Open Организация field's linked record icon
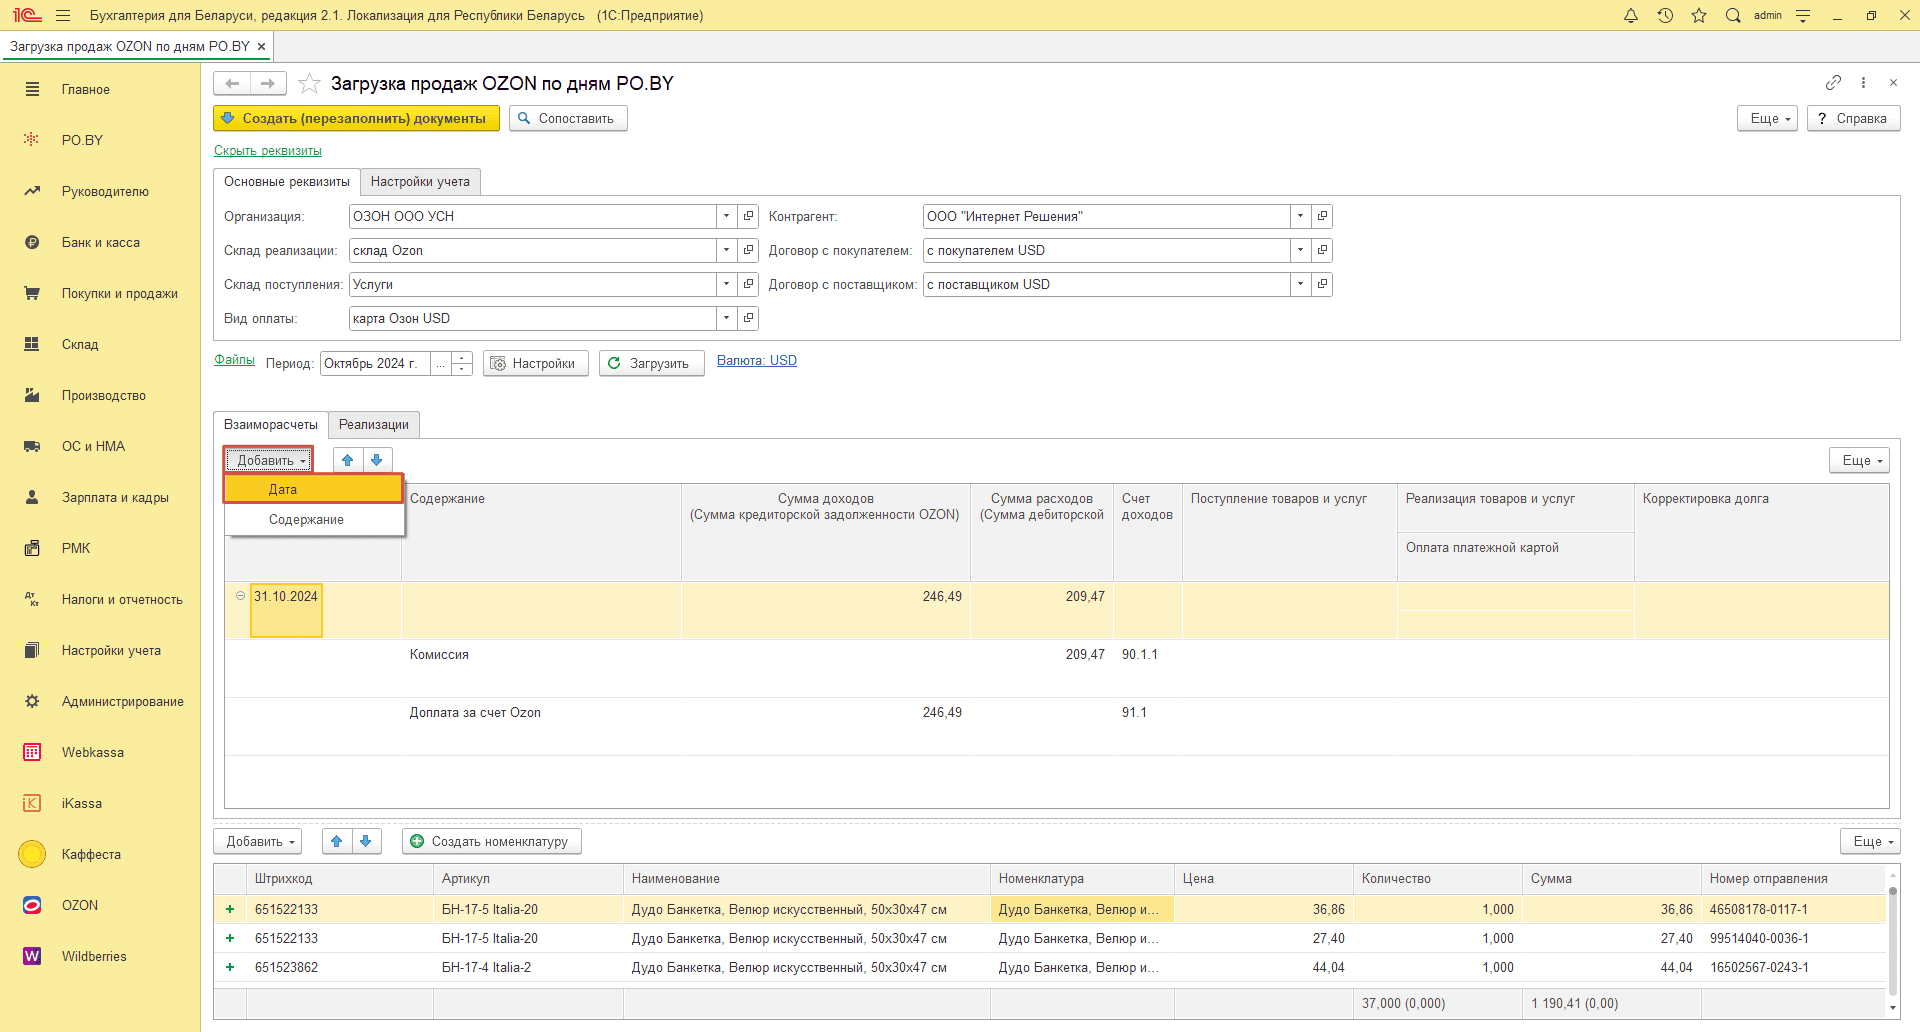 pos(749,216)
